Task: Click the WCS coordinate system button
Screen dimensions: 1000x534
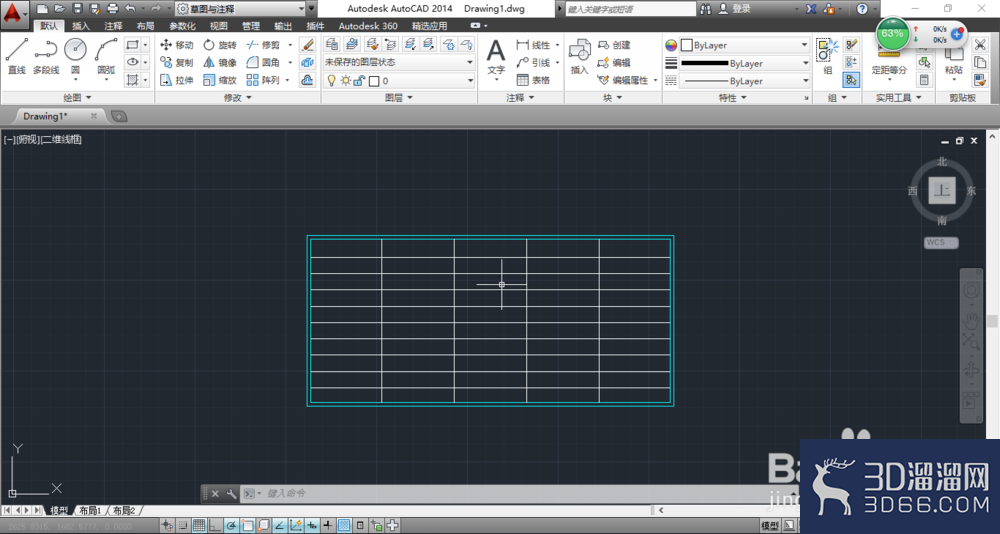Action: (941, 242)
